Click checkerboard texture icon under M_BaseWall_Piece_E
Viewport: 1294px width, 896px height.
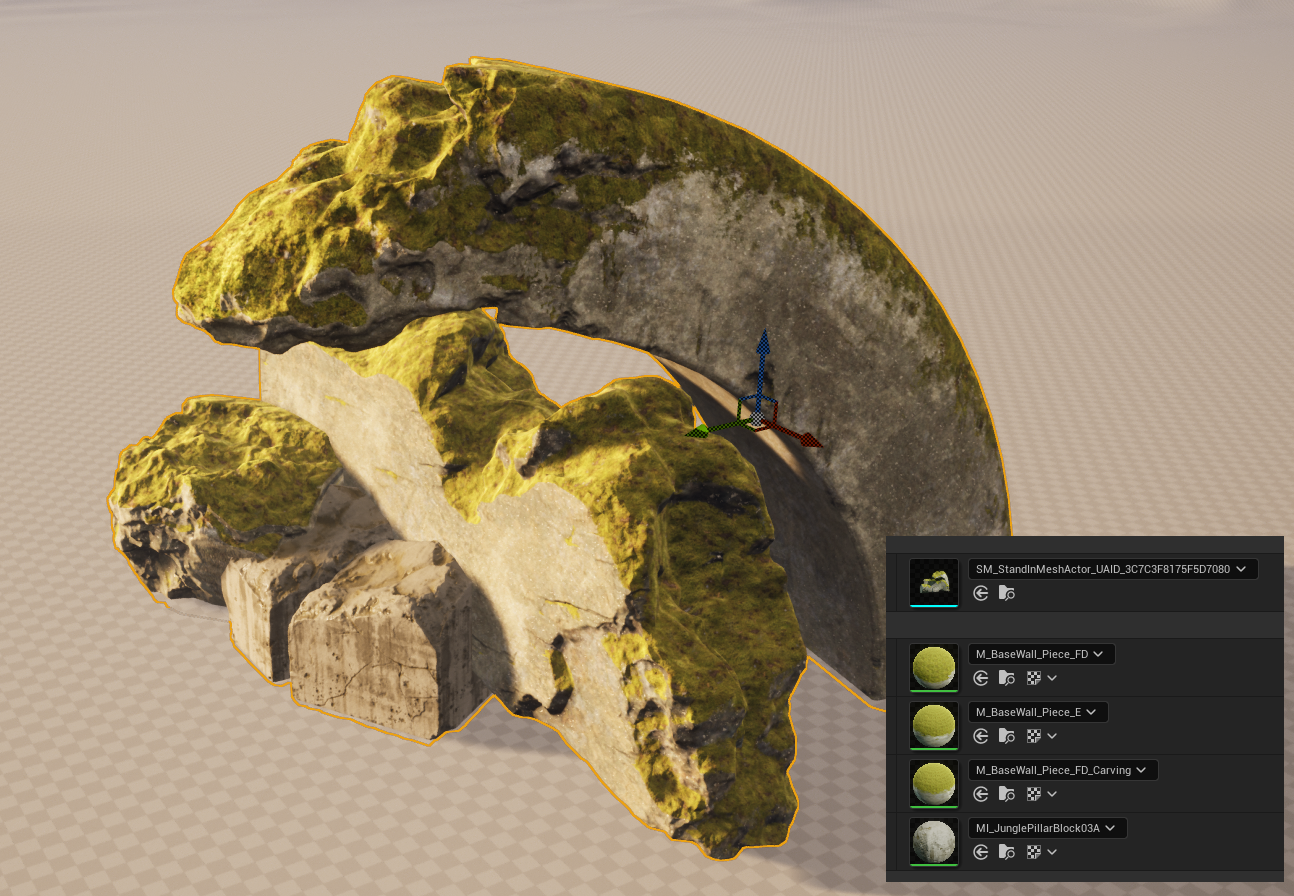1034,736
